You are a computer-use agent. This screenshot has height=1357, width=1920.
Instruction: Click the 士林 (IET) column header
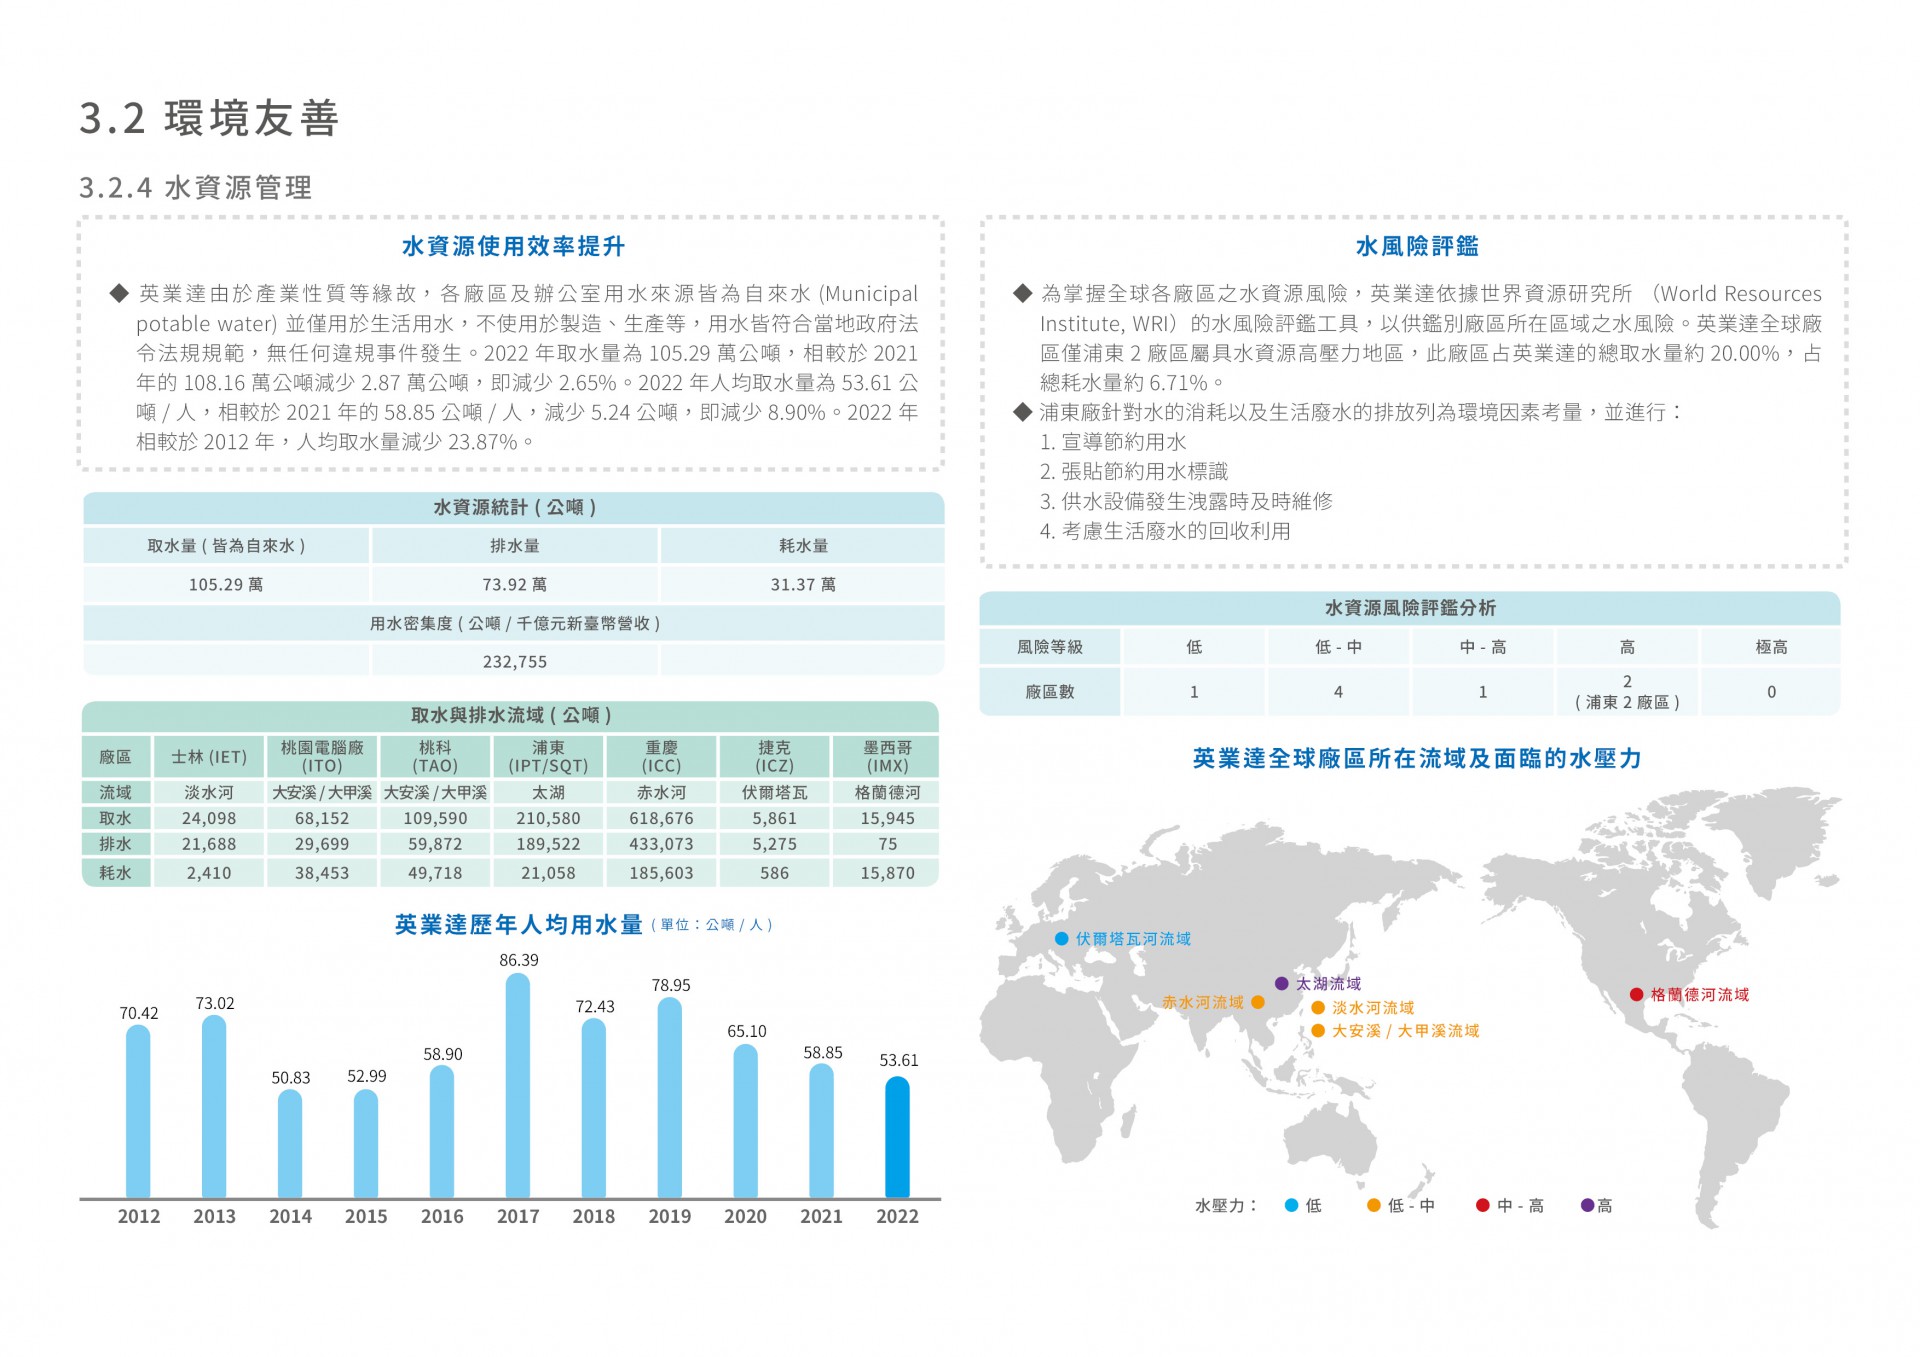(x=209, y=757)
